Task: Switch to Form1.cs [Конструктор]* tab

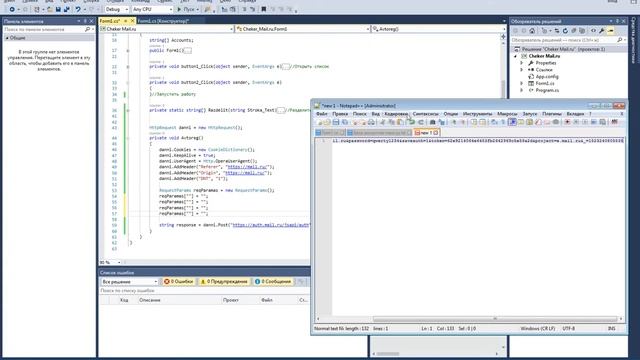Action: click(163, 21)
